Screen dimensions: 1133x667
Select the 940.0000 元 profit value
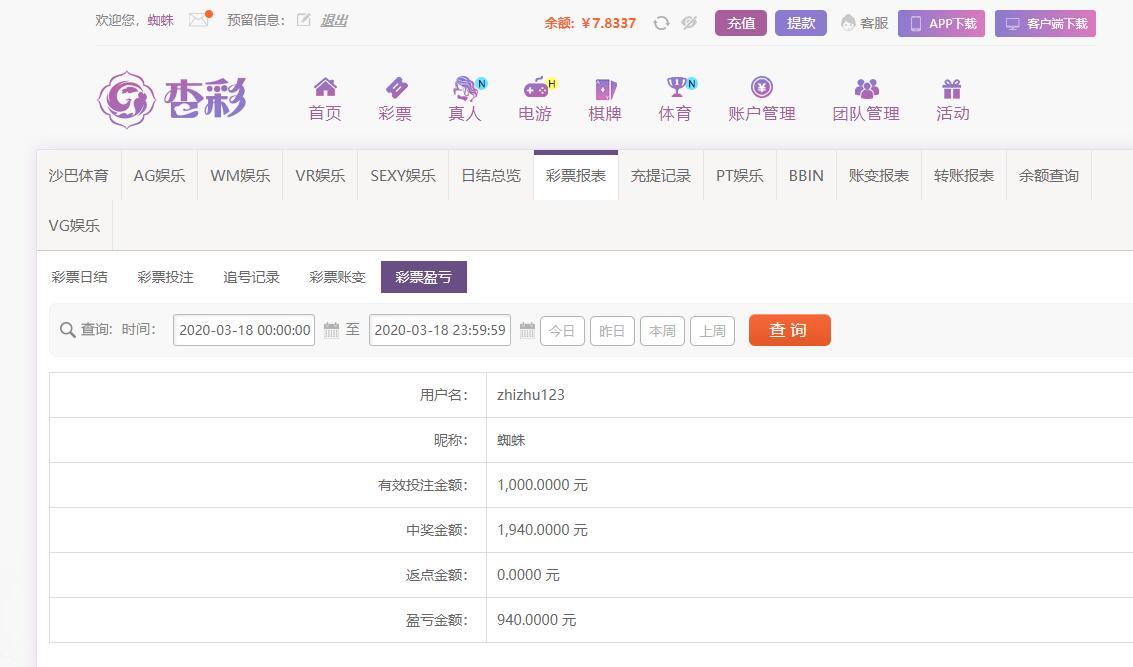pos(536,619)
